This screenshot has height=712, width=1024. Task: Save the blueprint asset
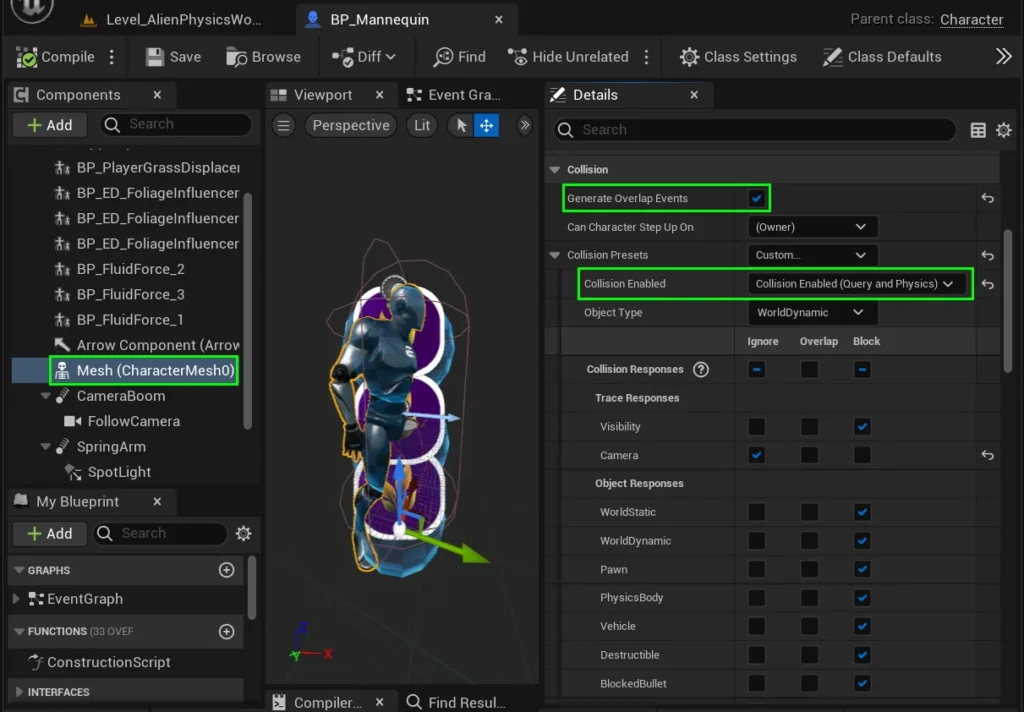click(173, 57)
